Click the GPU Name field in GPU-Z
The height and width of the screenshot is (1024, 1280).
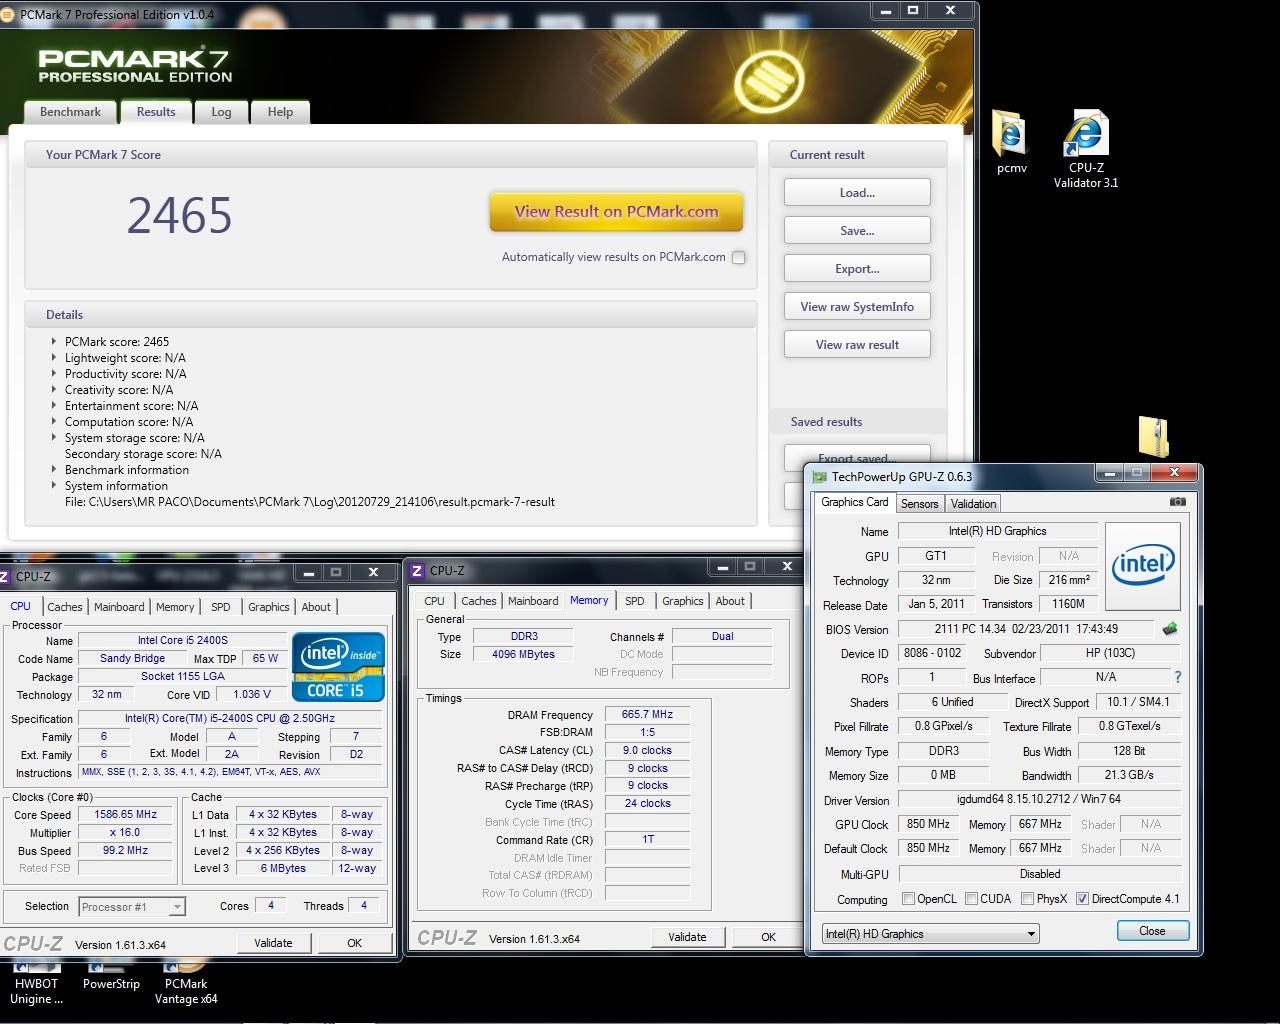click(997, 531)
